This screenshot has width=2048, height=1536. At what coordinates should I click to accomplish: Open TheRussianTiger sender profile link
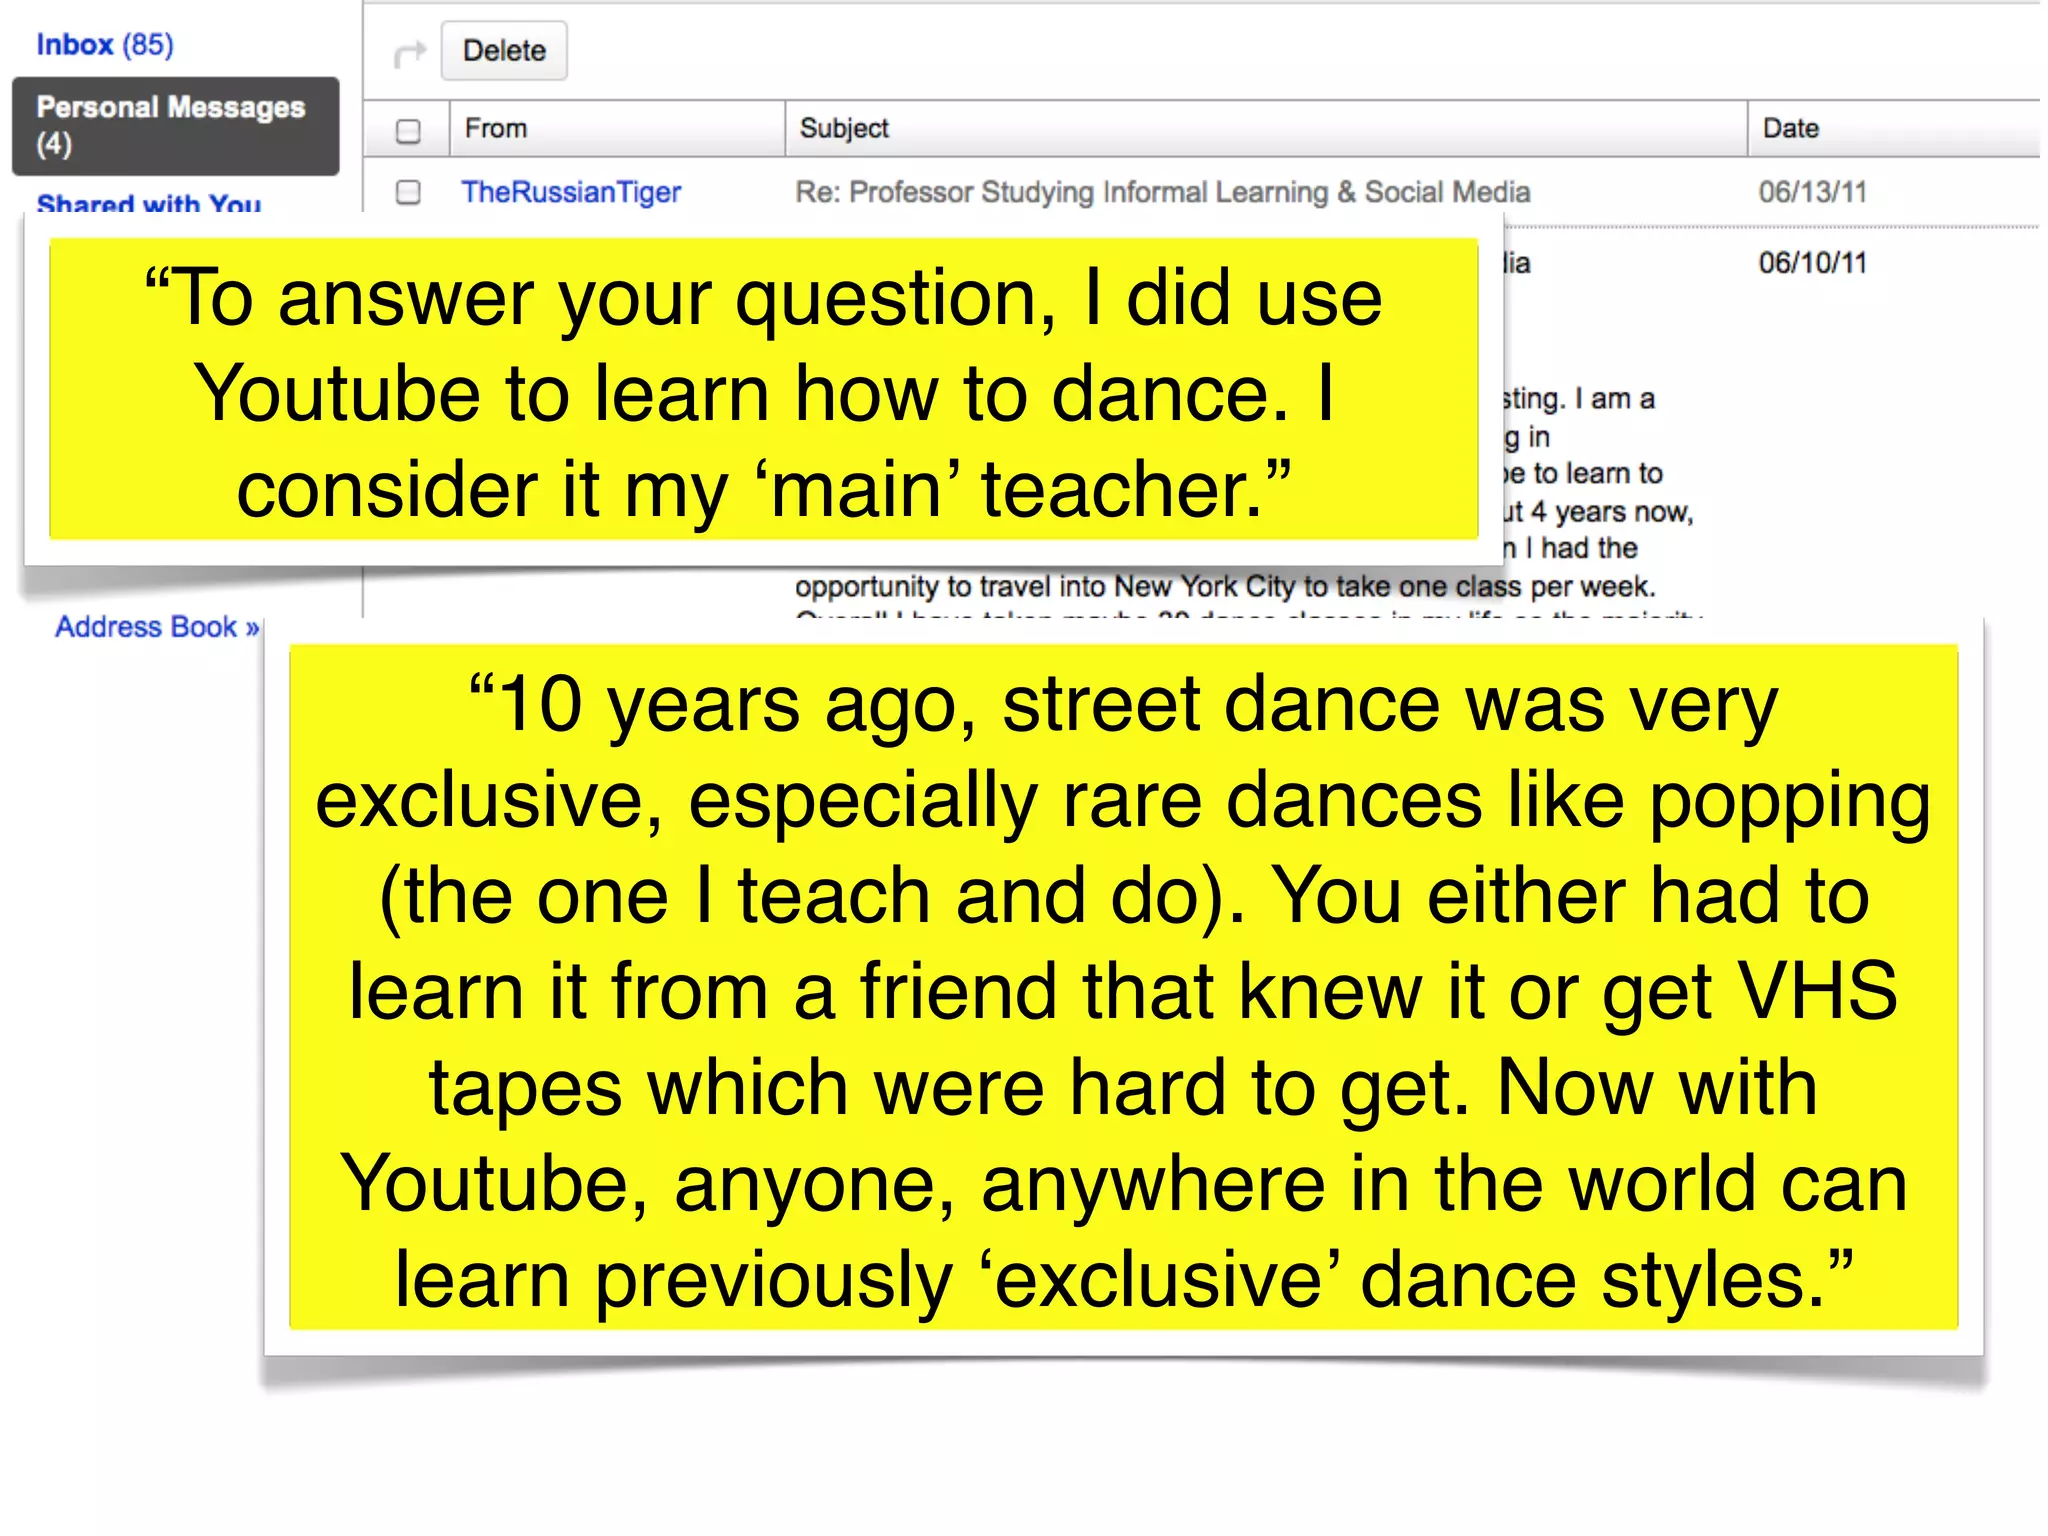[x=571, y=192]
